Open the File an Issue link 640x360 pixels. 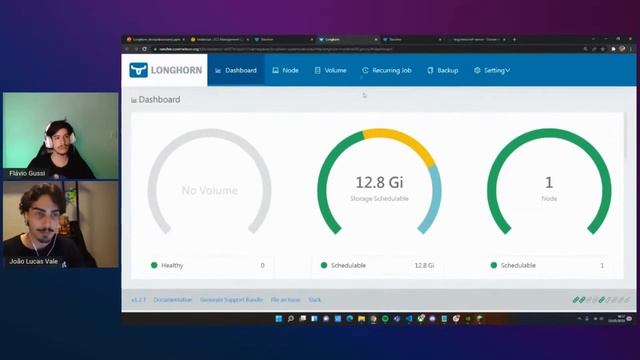[285, 300]
